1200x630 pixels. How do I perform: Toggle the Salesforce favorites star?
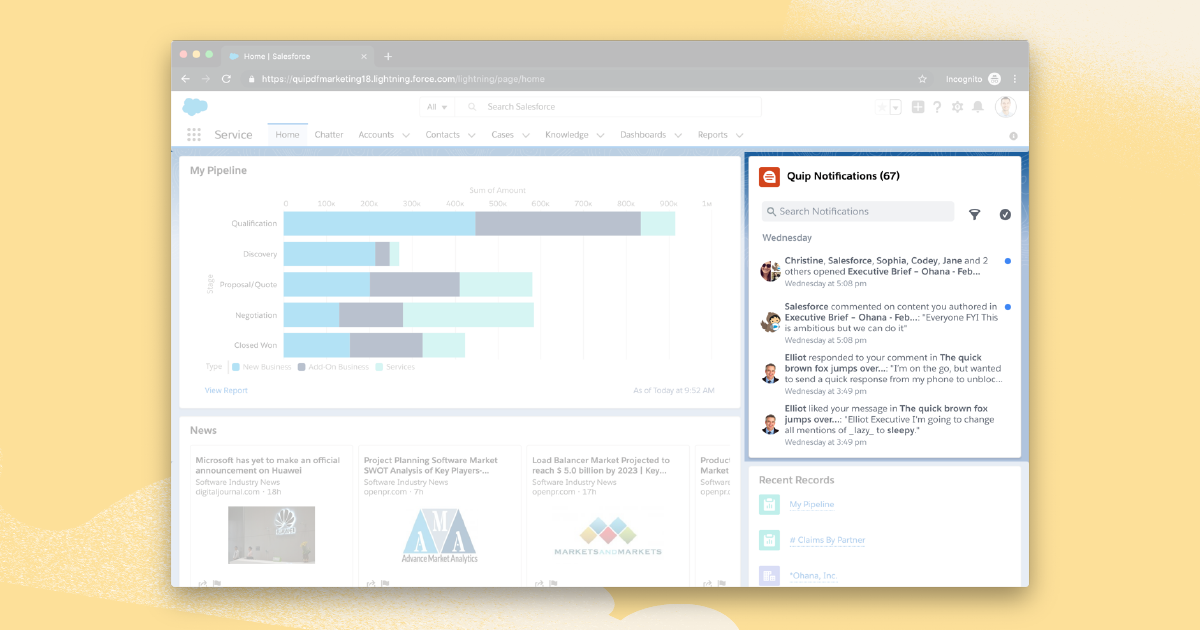(881, 107)
